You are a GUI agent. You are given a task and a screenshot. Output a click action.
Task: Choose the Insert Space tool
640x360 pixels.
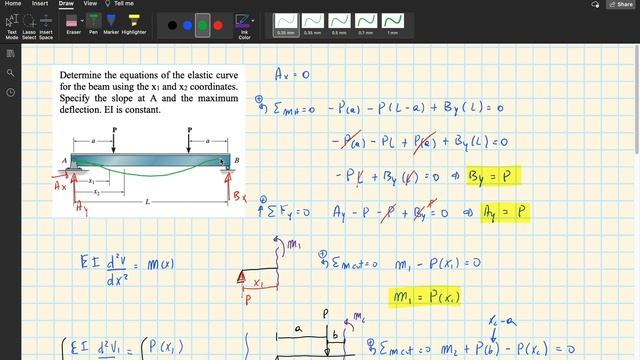[46, 26]
